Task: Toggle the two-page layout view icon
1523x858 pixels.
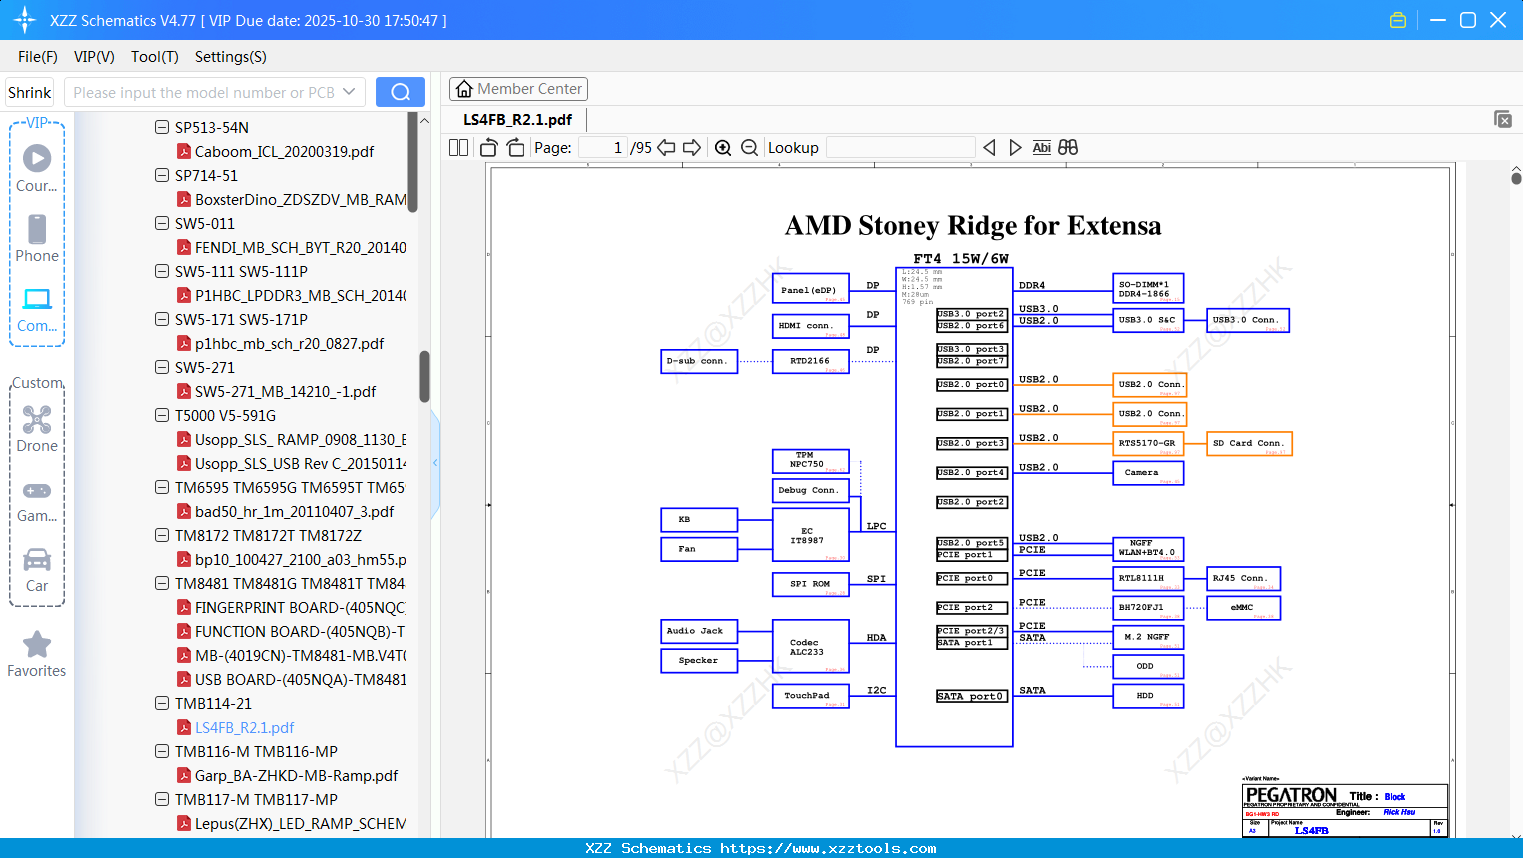Action: [x=459, y=148]
